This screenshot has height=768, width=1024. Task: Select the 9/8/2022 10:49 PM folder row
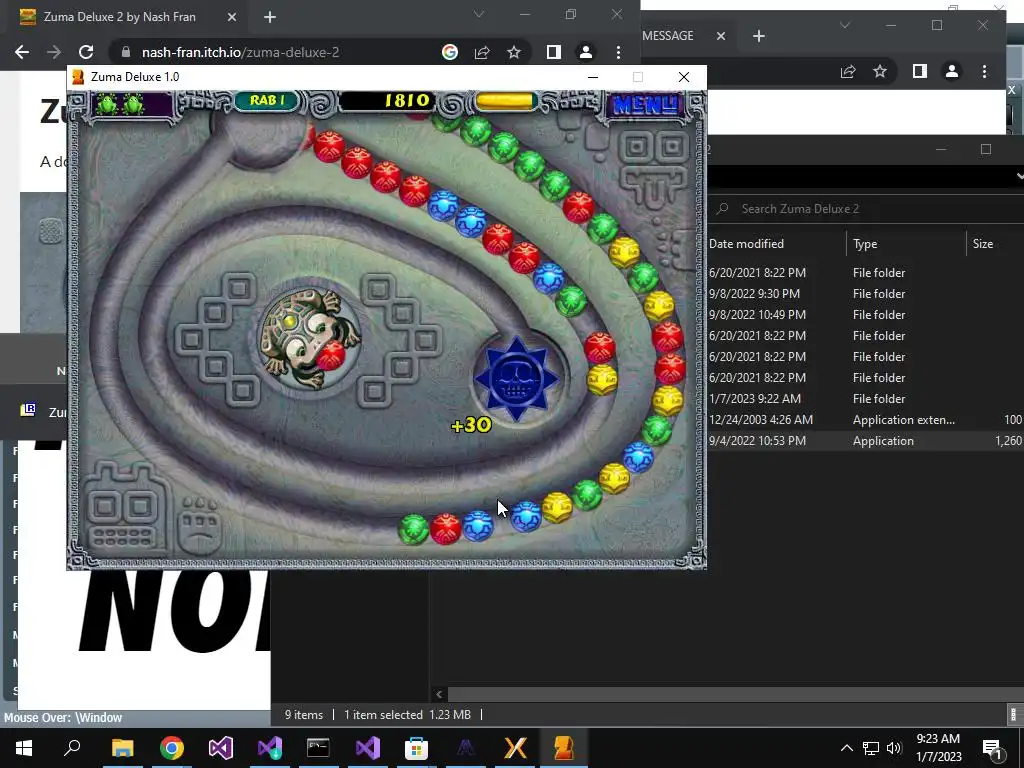tap(866, 315)
